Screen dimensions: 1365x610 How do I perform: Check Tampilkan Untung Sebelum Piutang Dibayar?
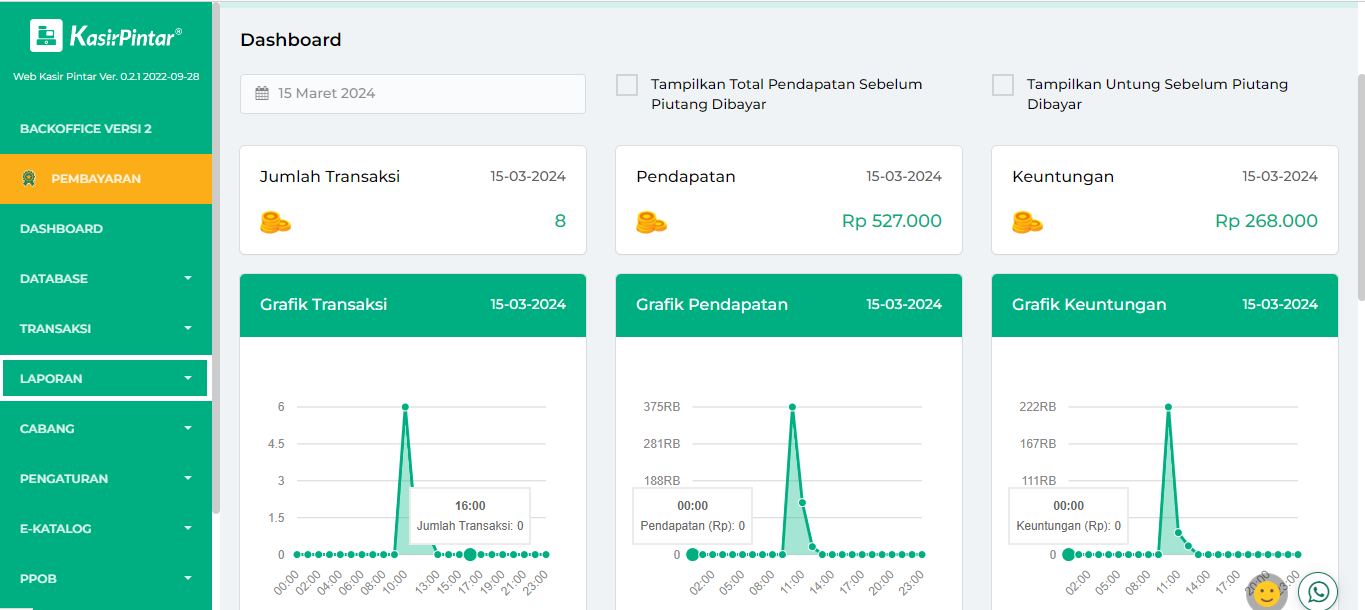1003,85
